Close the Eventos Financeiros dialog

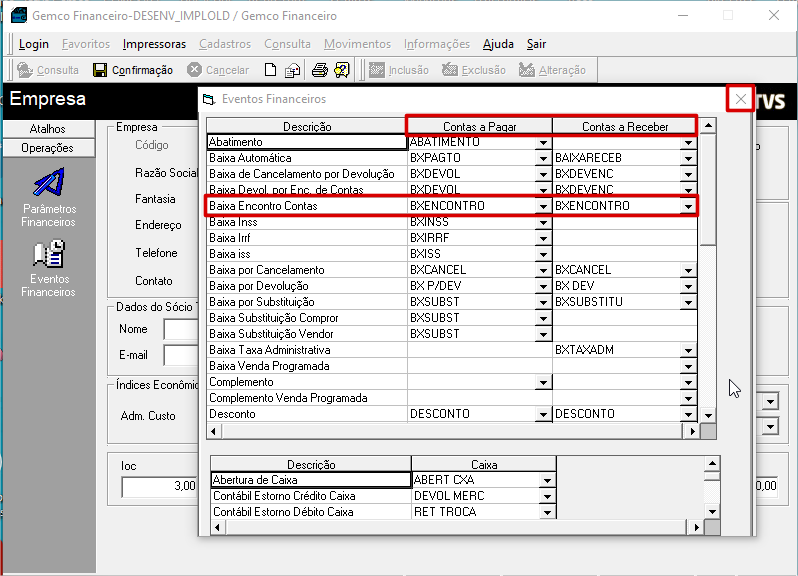740,99
